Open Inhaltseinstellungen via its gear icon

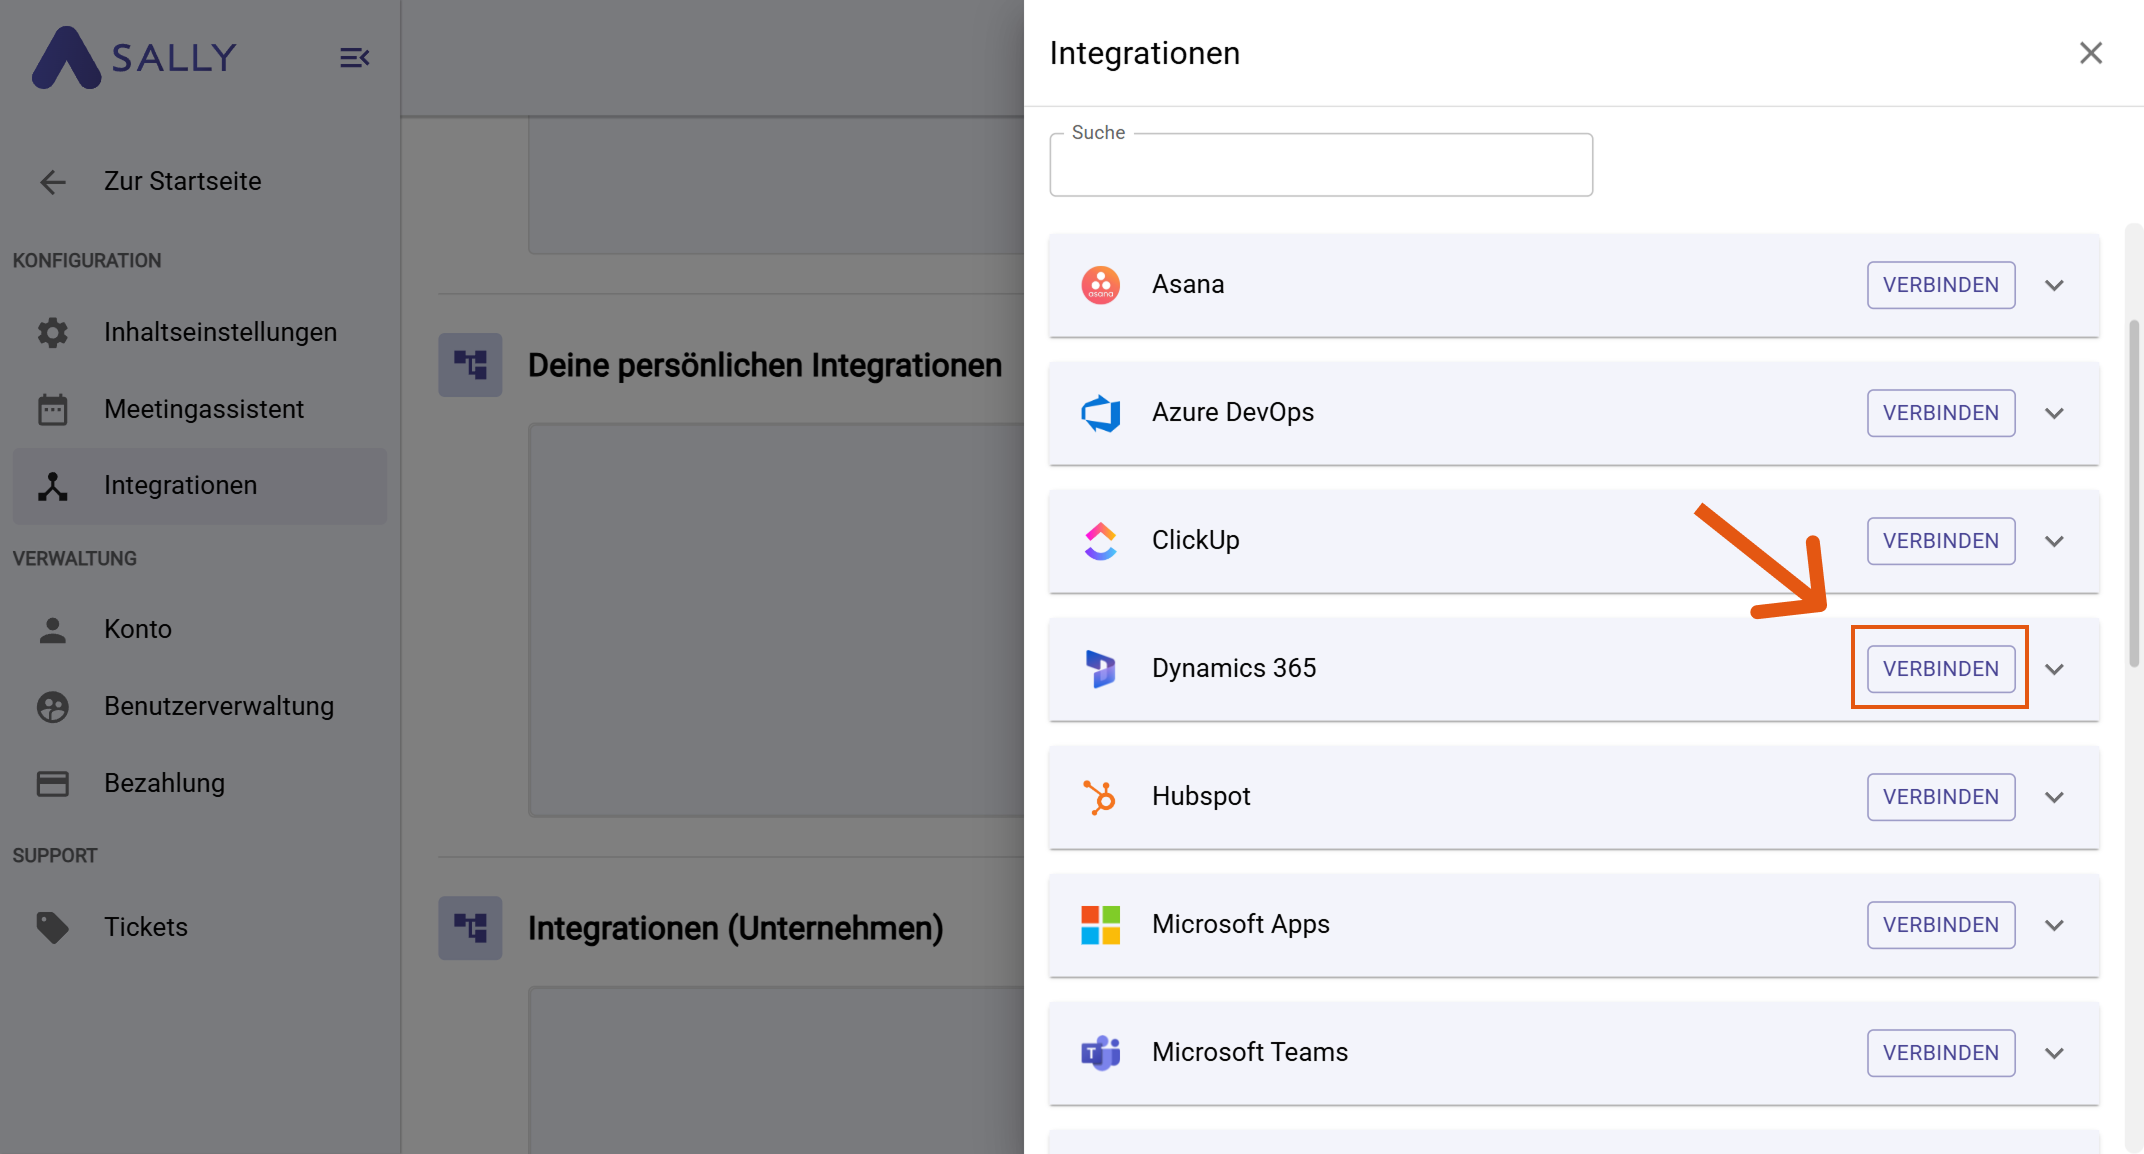53,332
